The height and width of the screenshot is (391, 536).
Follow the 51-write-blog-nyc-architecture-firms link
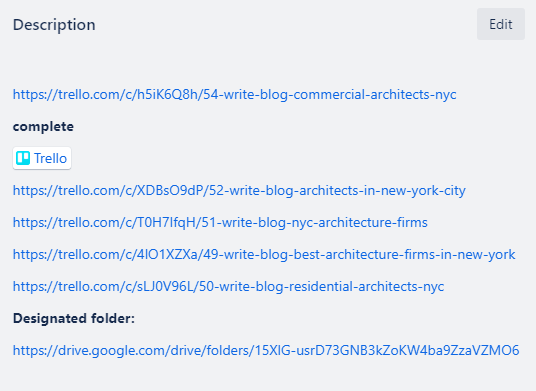tap(220, 223)
